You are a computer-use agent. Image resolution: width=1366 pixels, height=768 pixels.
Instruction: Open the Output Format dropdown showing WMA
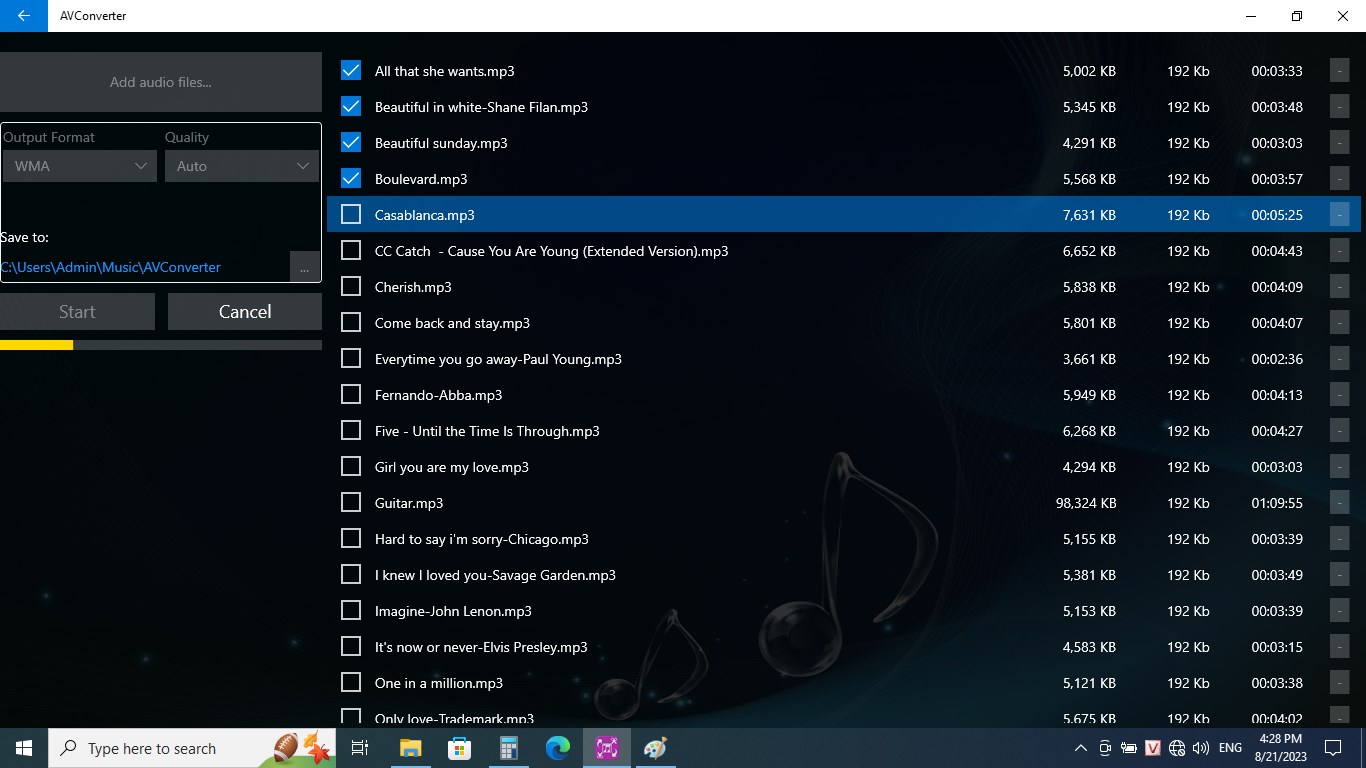pos(79,166)
